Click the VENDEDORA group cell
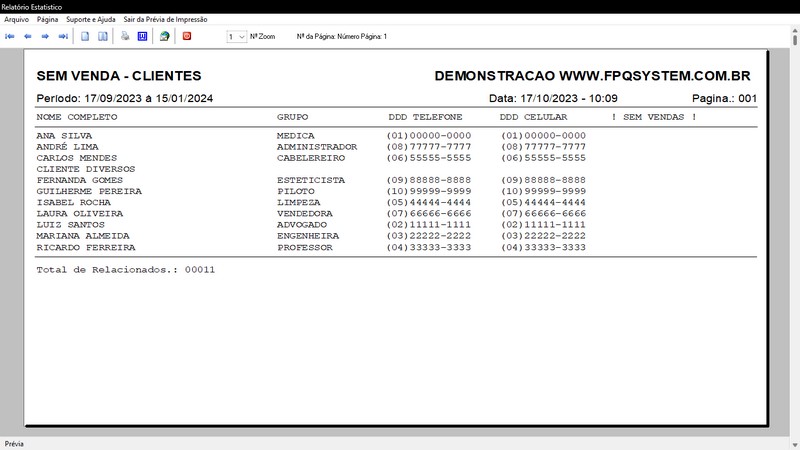Image resolution: width=800 pixels, height=450 pixels. click(x=305, y=214)
